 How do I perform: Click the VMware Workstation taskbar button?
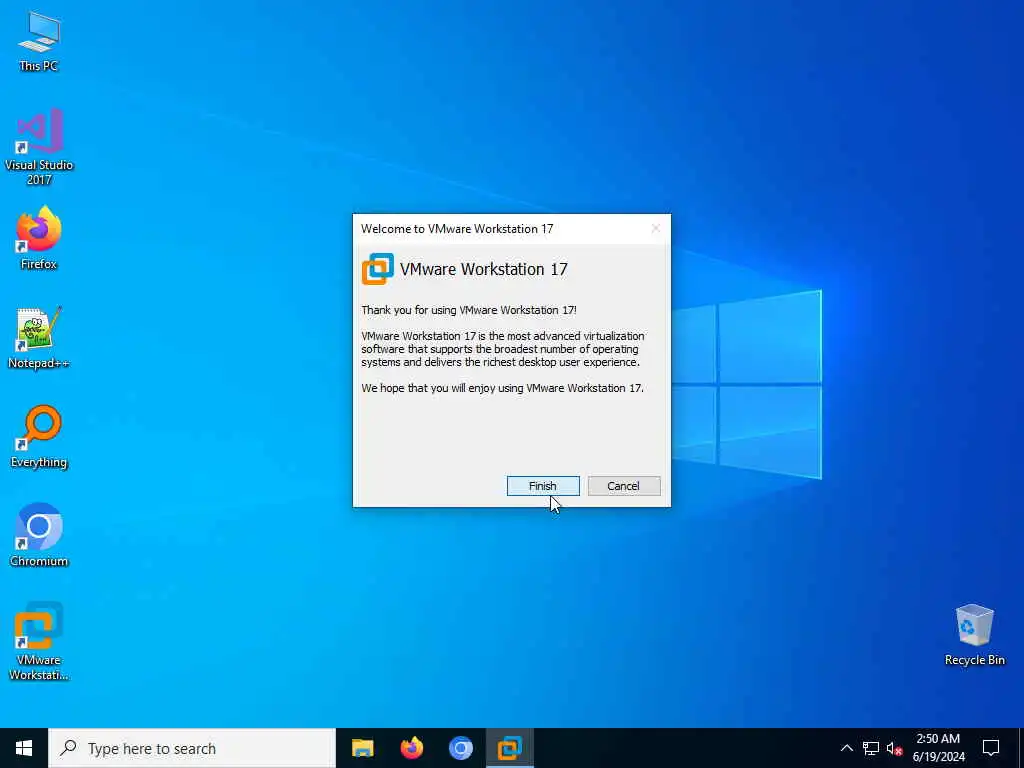pyautogui.click(x=509, y=748)
